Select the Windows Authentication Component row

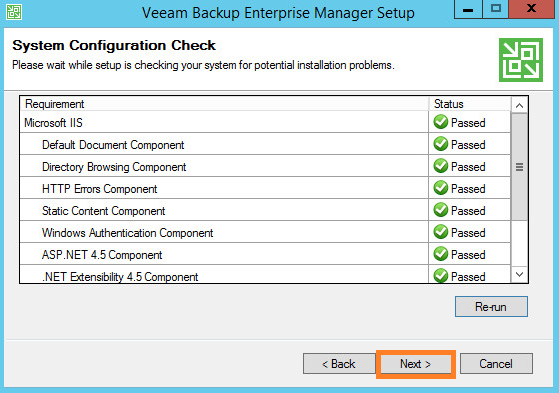click(265, 232)
